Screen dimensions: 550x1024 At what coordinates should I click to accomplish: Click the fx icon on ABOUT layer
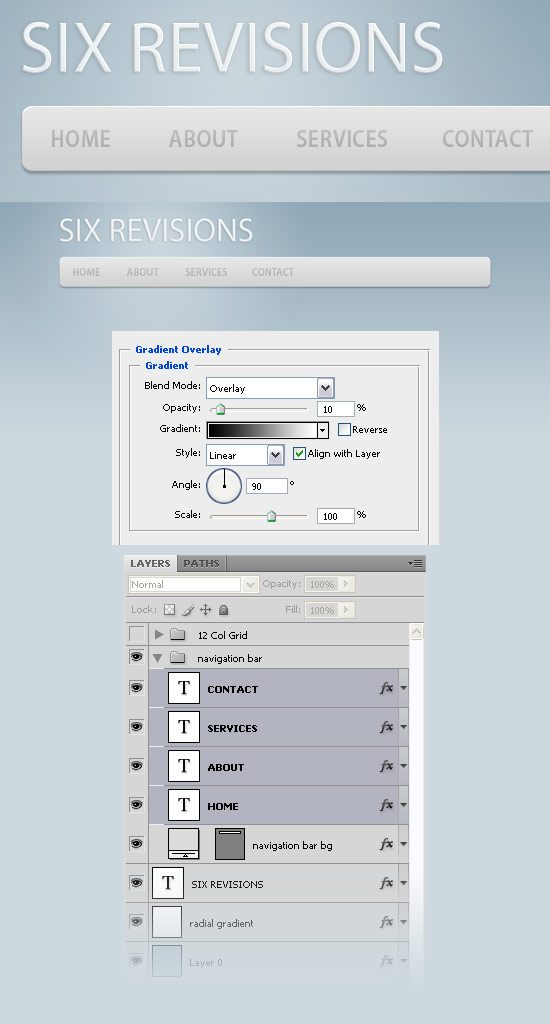pyautogui.click(x=387, y=766)
